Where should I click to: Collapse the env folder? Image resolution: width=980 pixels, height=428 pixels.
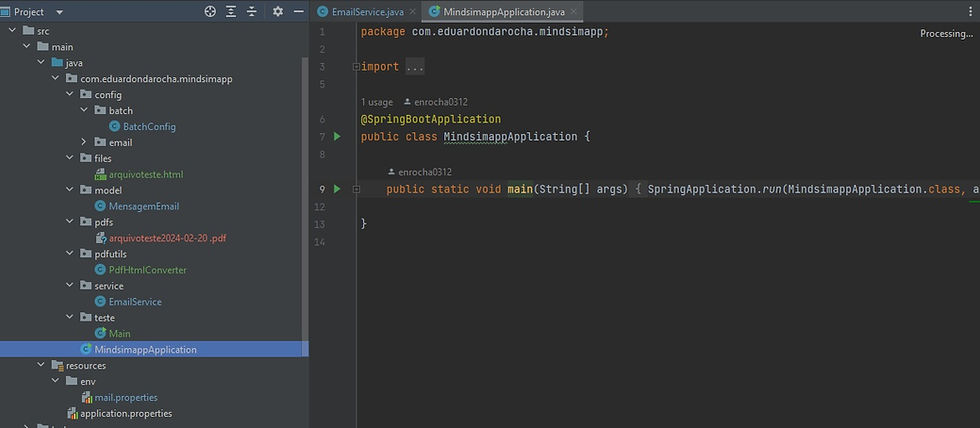click(x=56, y=381)
